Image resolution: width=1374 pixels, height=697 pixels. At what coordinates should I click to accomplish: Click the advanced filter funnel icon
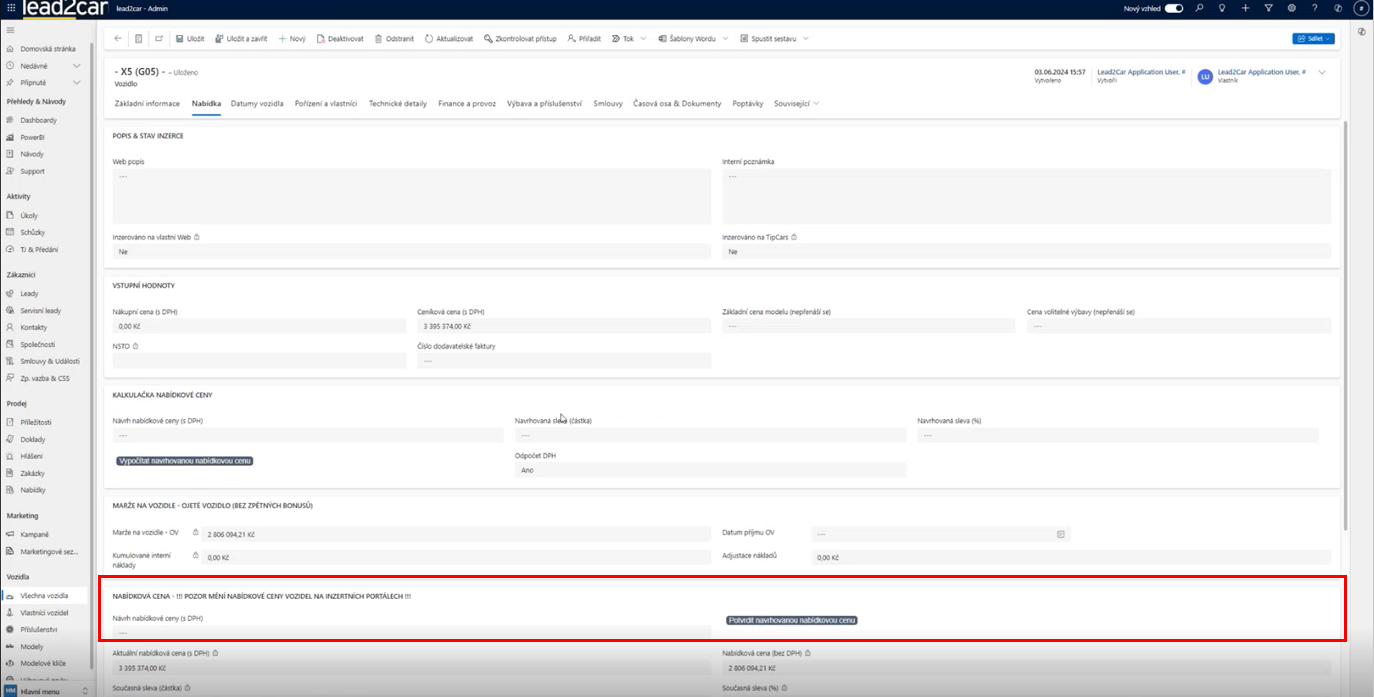click(x=1268, y=8)
